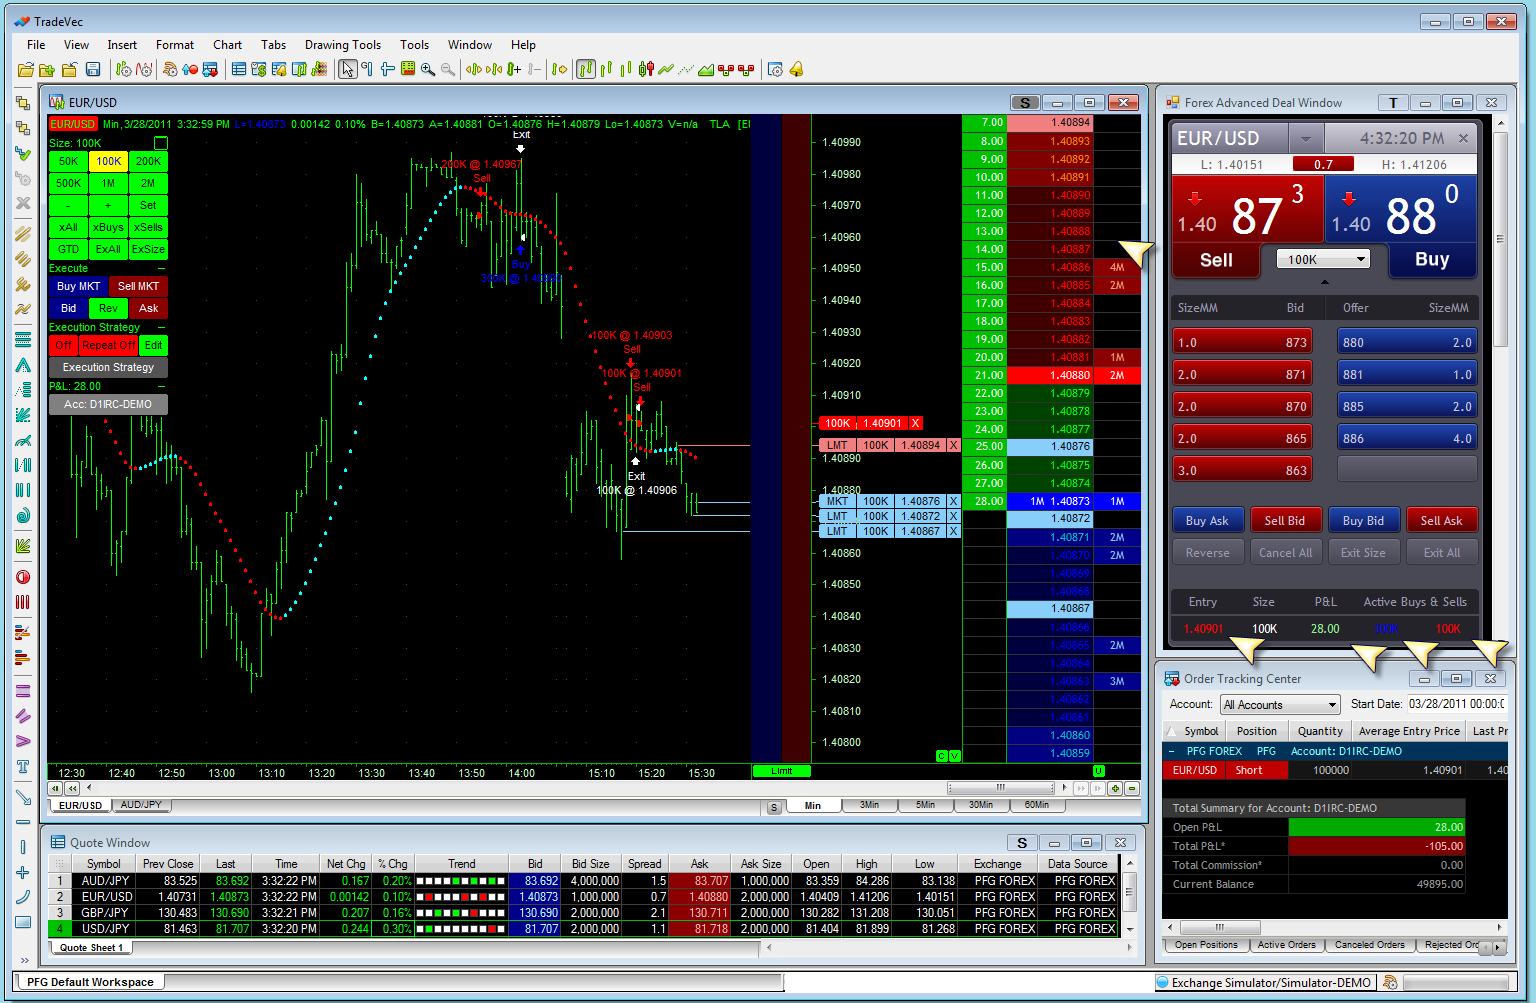The image size is (1536, 1003).
Task: Click the blue checkmark icon in left toolbar
Action: 23,153
